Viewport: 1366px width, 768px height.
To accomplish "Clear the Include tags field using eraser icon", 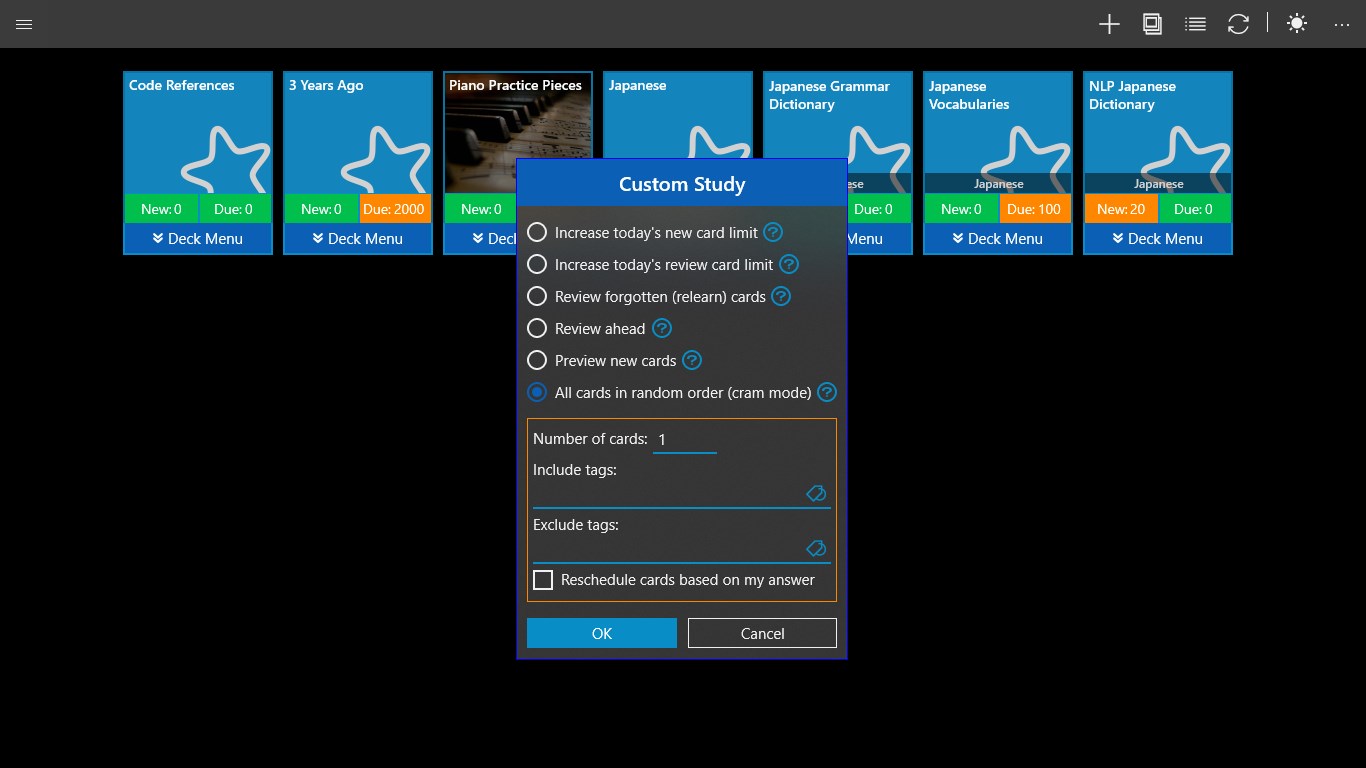I will [x=816, y=493].
